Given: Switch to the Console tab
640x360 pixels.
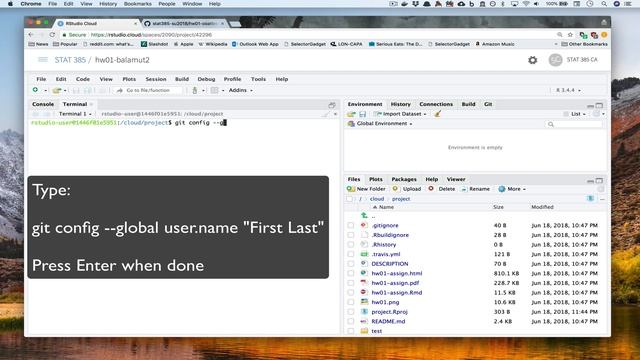Looking at the screenshot, I should [x=43, y=104].
